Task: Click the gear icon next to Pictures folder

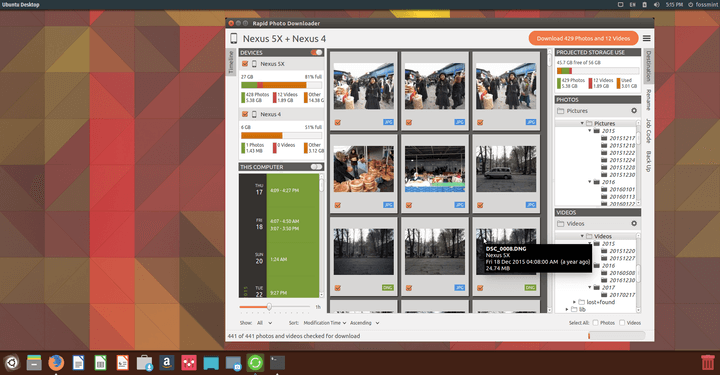Action: pos(634,111)
